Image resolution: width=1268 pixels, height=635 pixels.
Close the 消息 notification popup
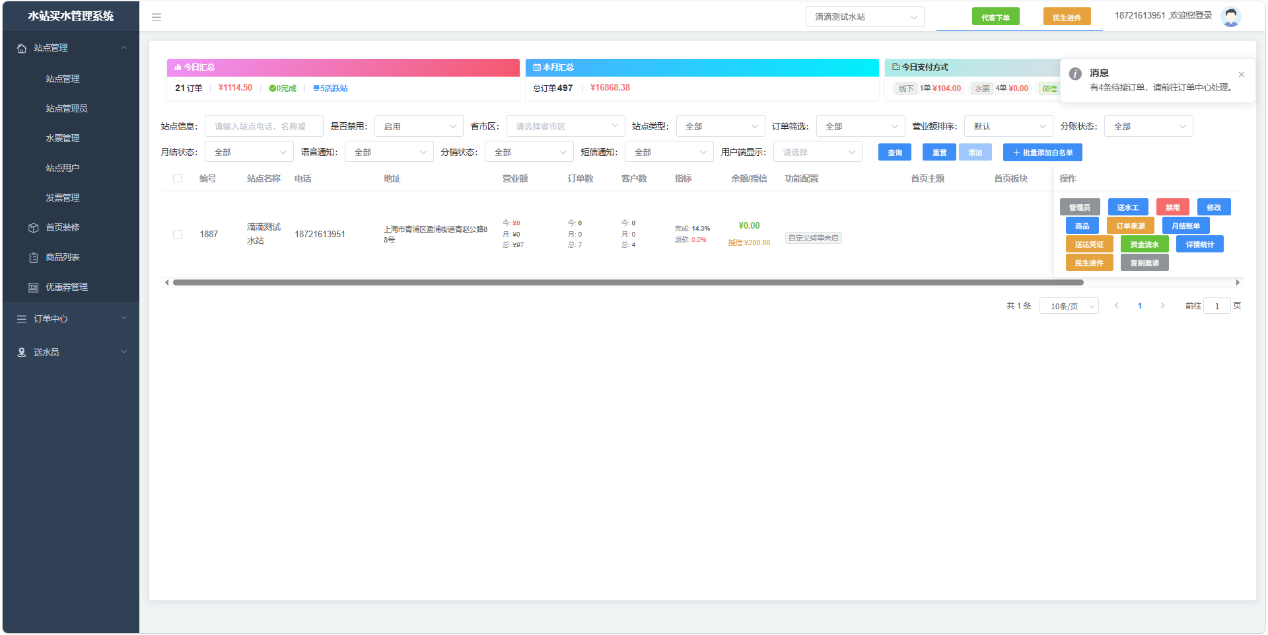point(1241,74)
